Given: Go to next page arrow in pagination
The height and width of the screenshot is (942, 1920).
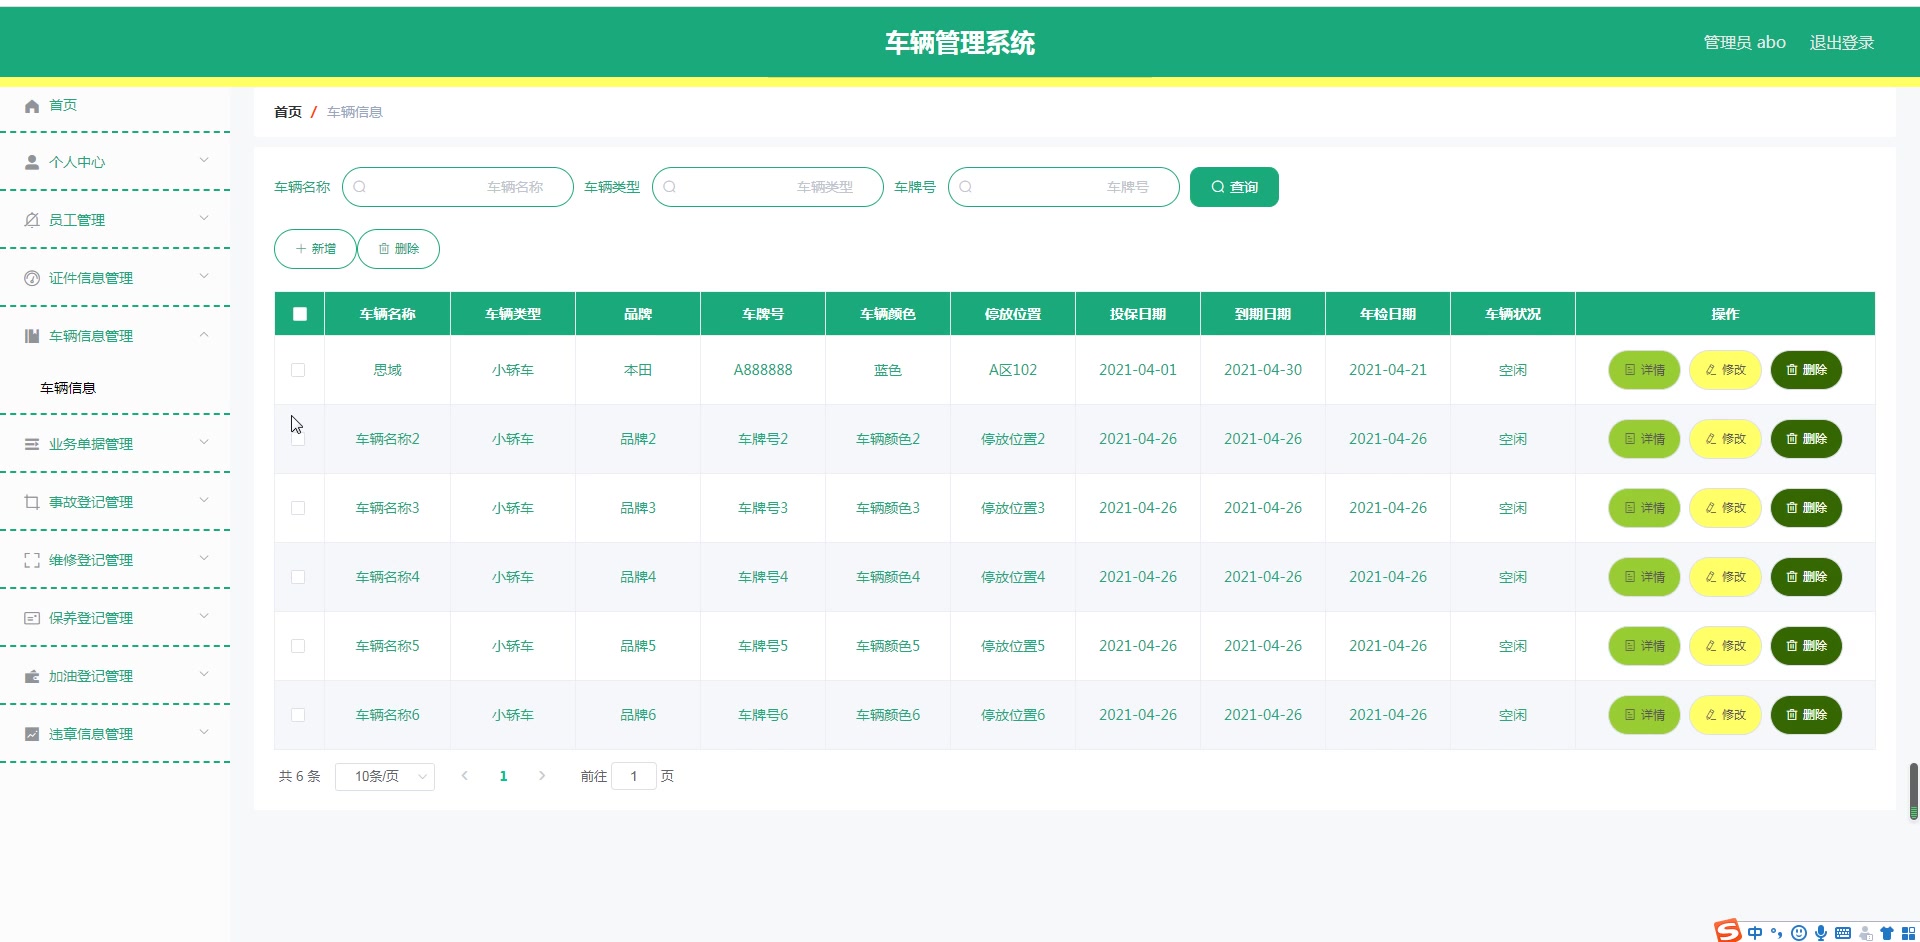Looking at the screenshot, I should (x=542, y=776).
